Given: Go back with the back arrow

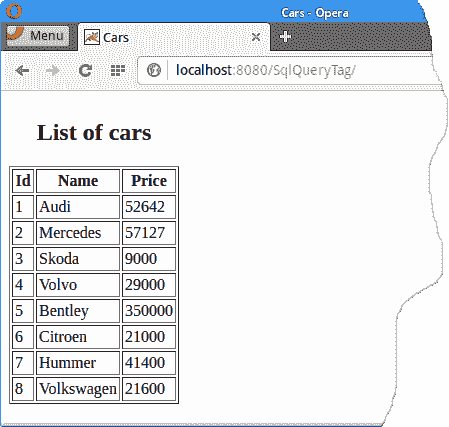Looking at the screenshot, I should [22, 70].
